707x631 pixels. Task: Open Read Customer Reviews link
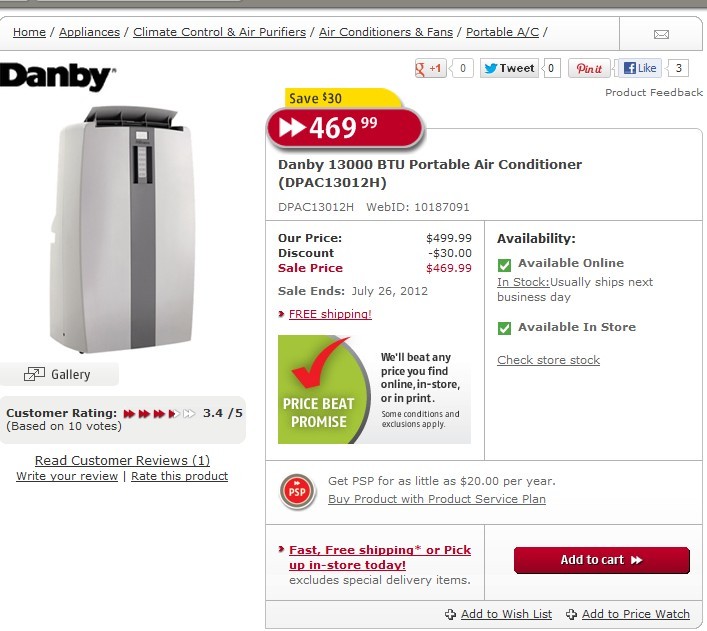(x=122, y=461)
